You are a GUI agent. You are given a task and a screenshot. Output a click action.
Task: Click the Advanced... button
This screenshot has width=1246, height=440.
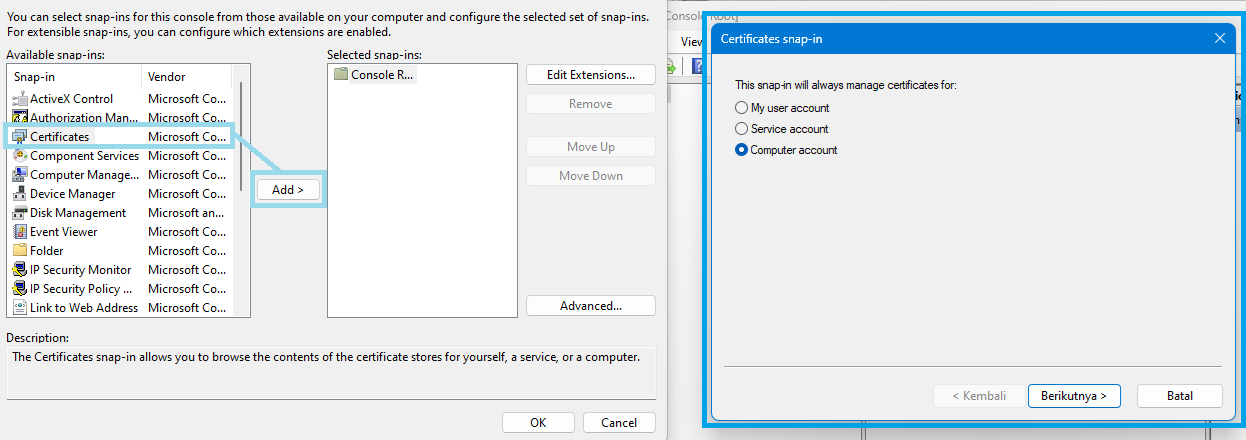click(x=591, y=306)
